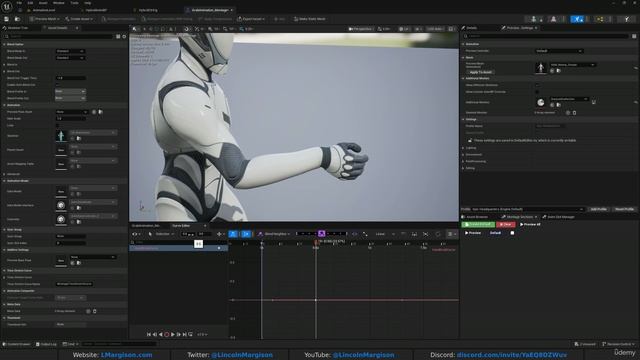Open the Preview Controller dropdown

tap(559, 51)
